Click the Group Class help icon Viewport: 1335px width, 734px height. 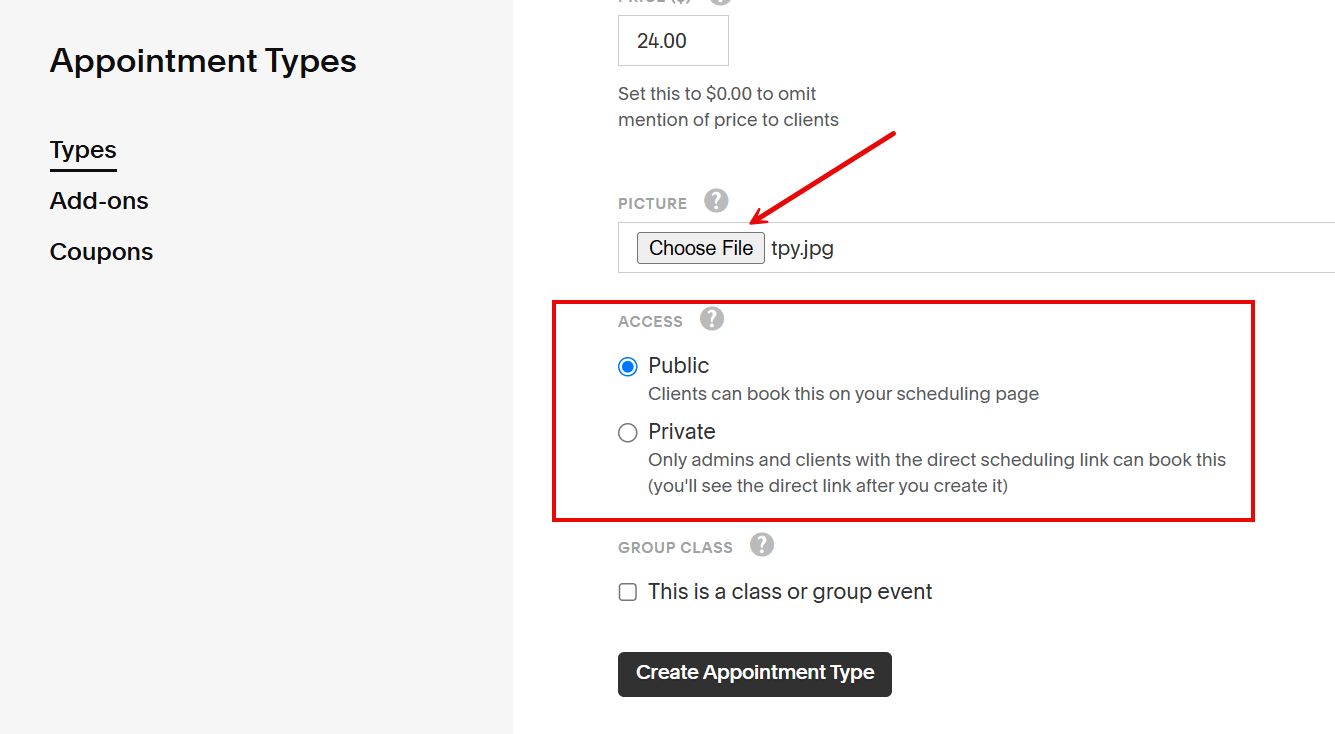click(x=761, y=545)
